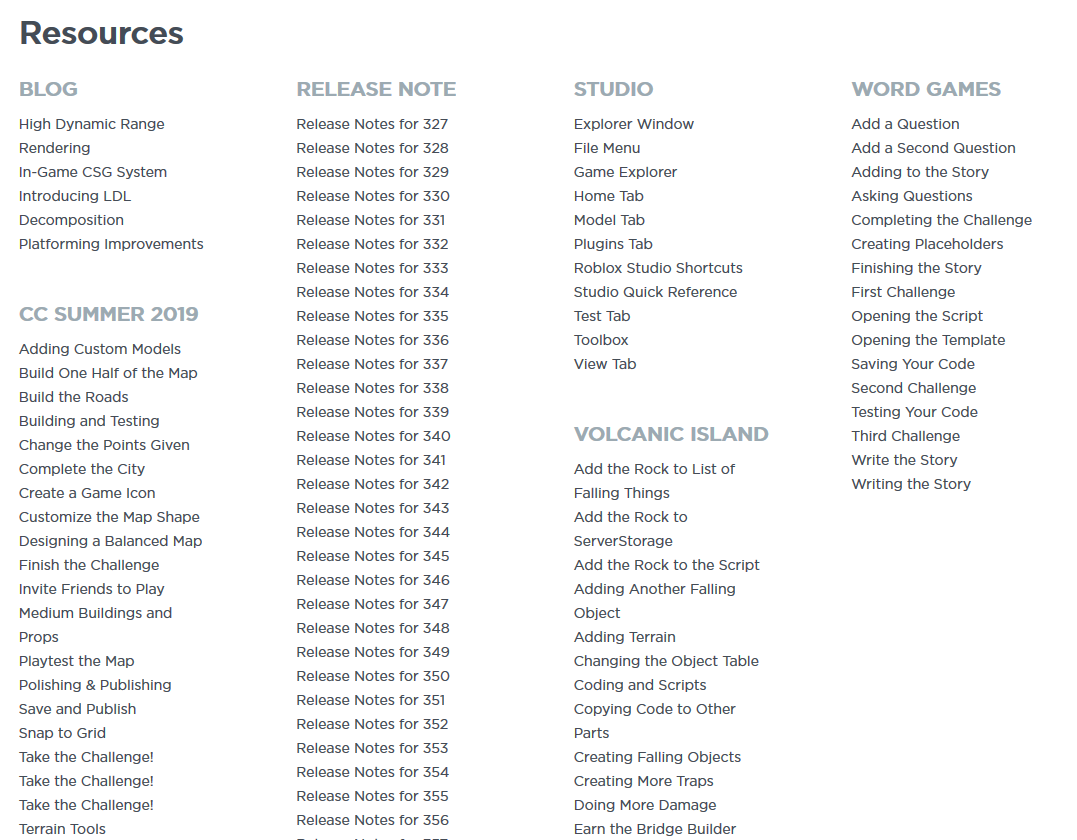Click the Asking Questions link

coord(912,196)
